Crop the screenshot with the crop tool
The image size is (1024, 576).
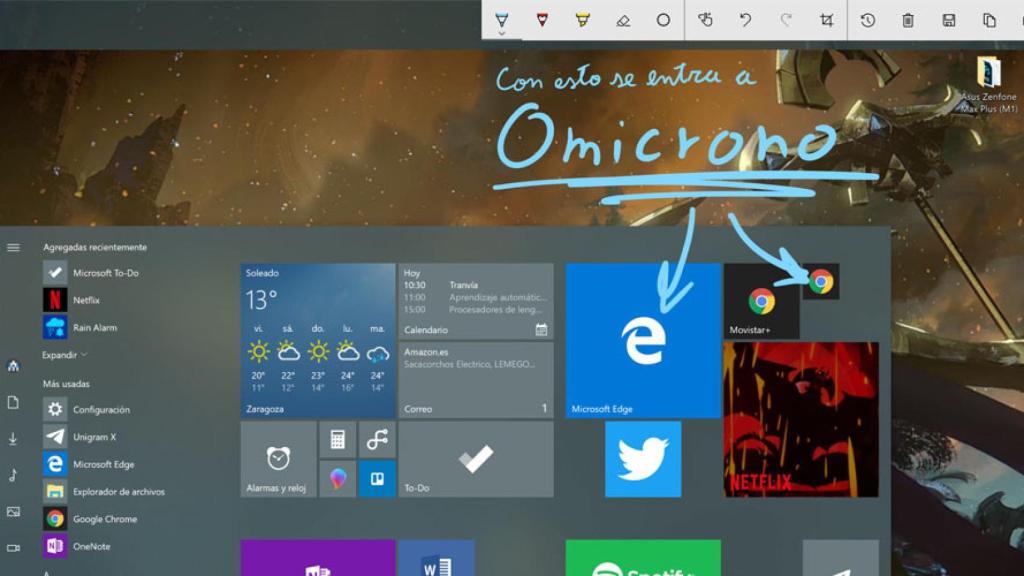point(825,17)
